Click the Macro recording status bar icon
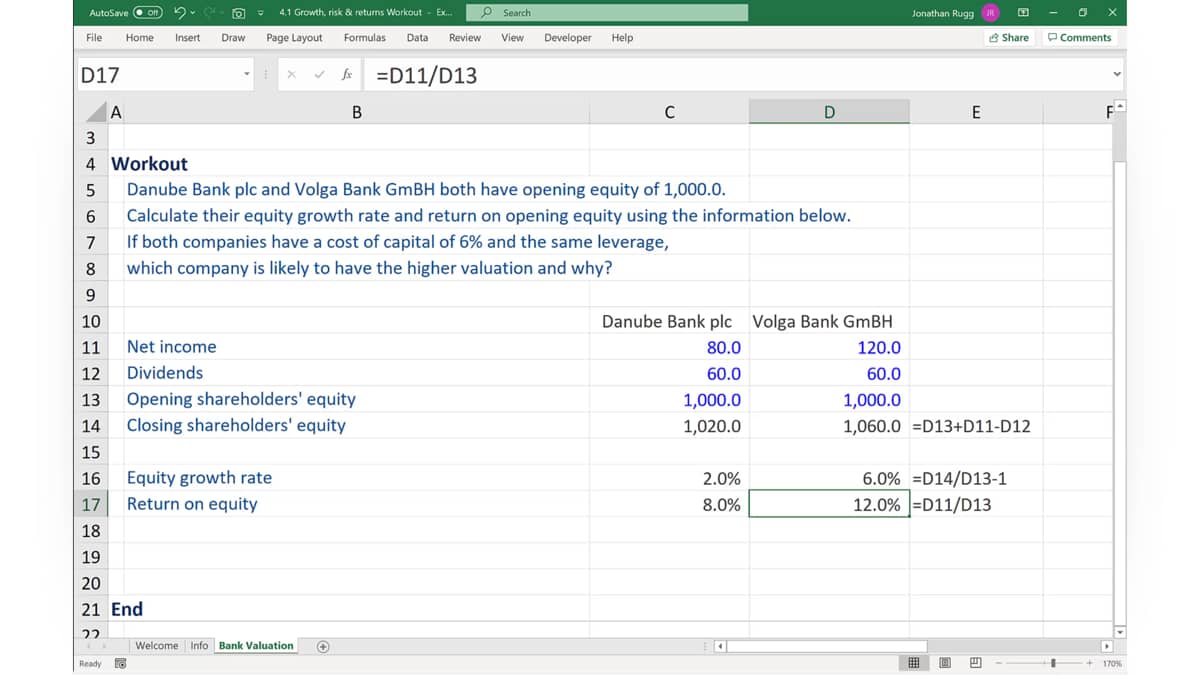This screenshot has height=675, width=1200. [x=121, y=663]
